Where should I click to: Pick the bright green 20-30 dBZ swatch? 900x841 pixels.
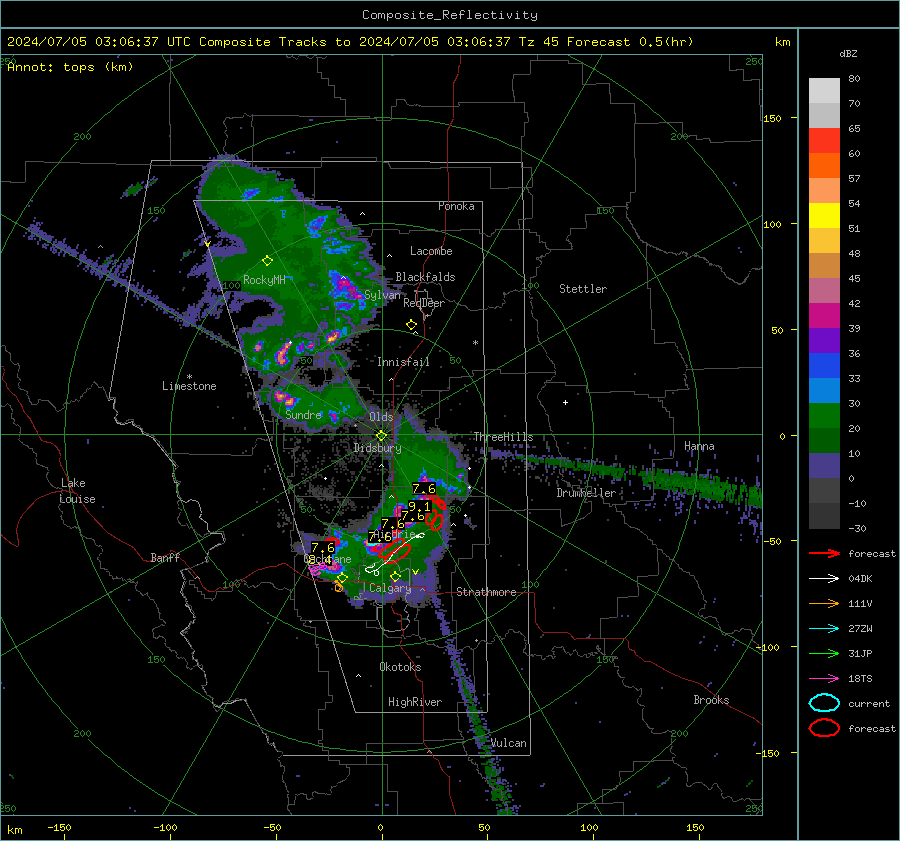pos(824,415)
